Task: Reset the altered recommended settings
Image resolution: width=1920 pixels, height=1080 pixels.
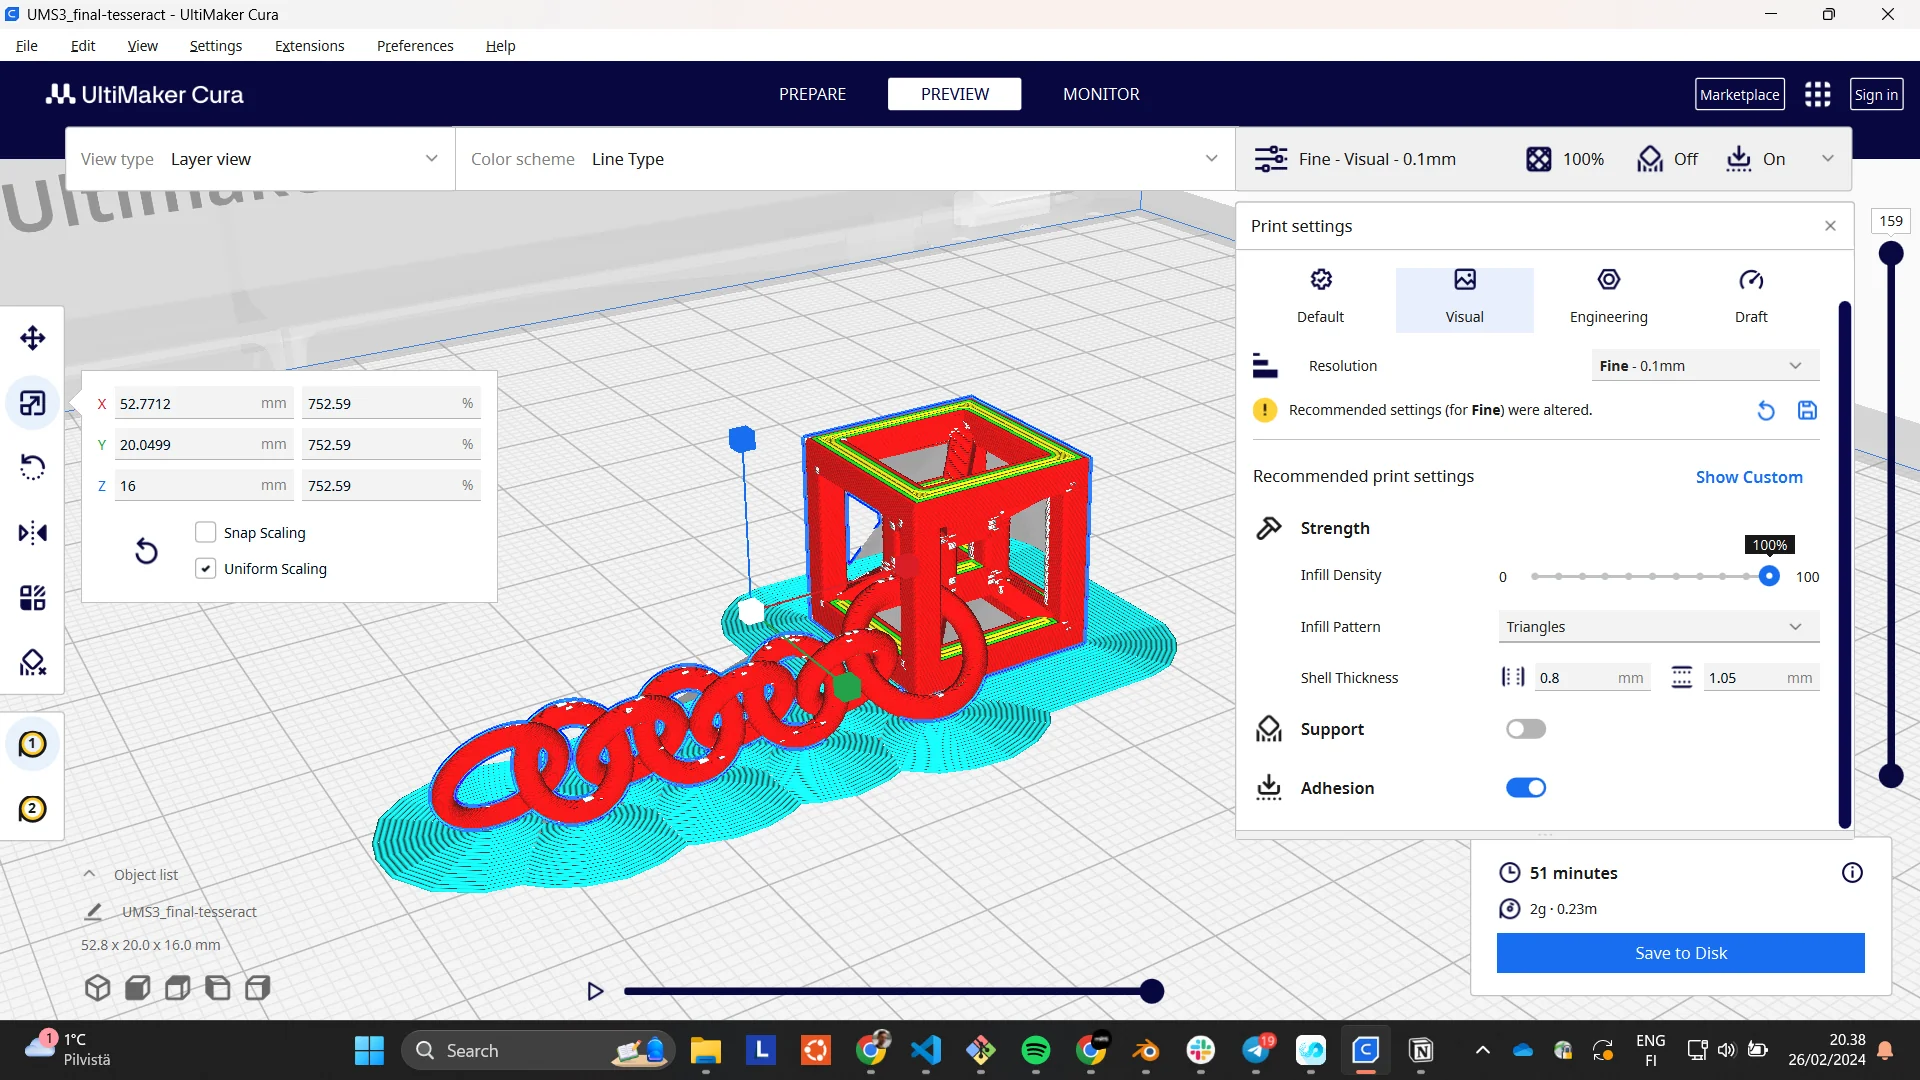Action: [1766, 411]
